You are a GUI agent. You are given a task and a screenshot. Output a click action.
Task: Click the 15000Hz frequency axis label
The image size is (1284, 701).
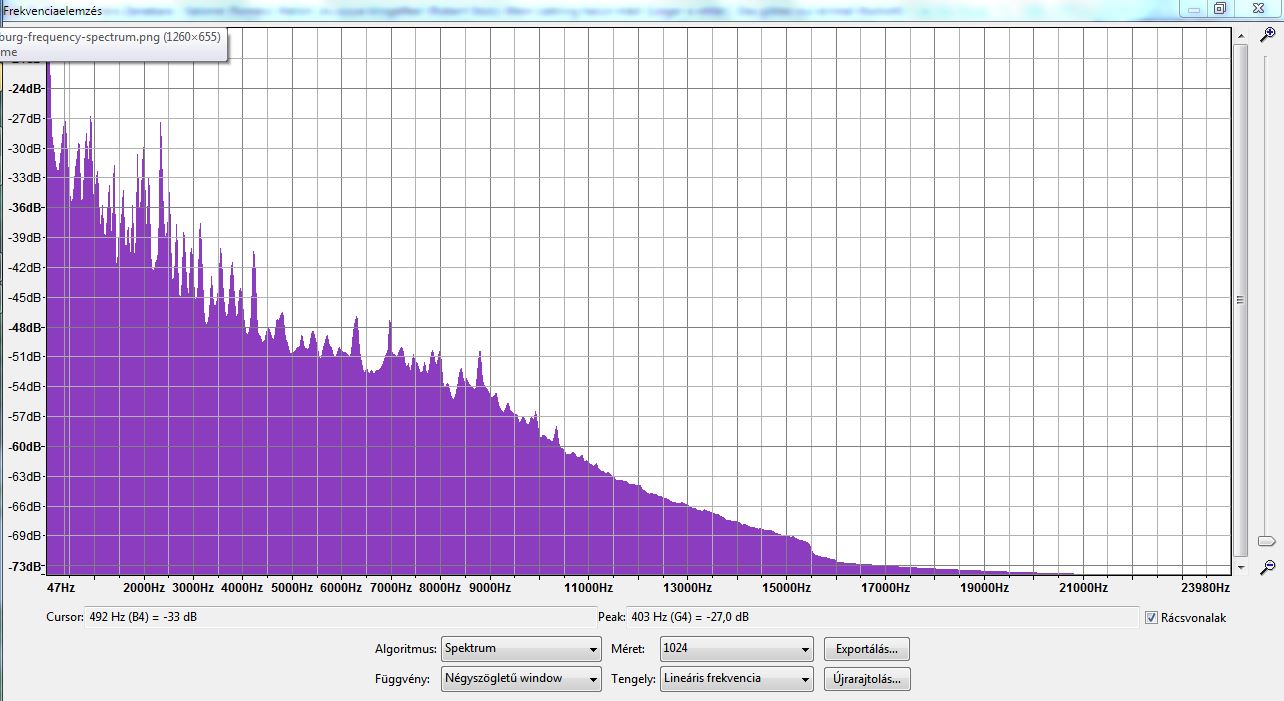click(785, 588)
